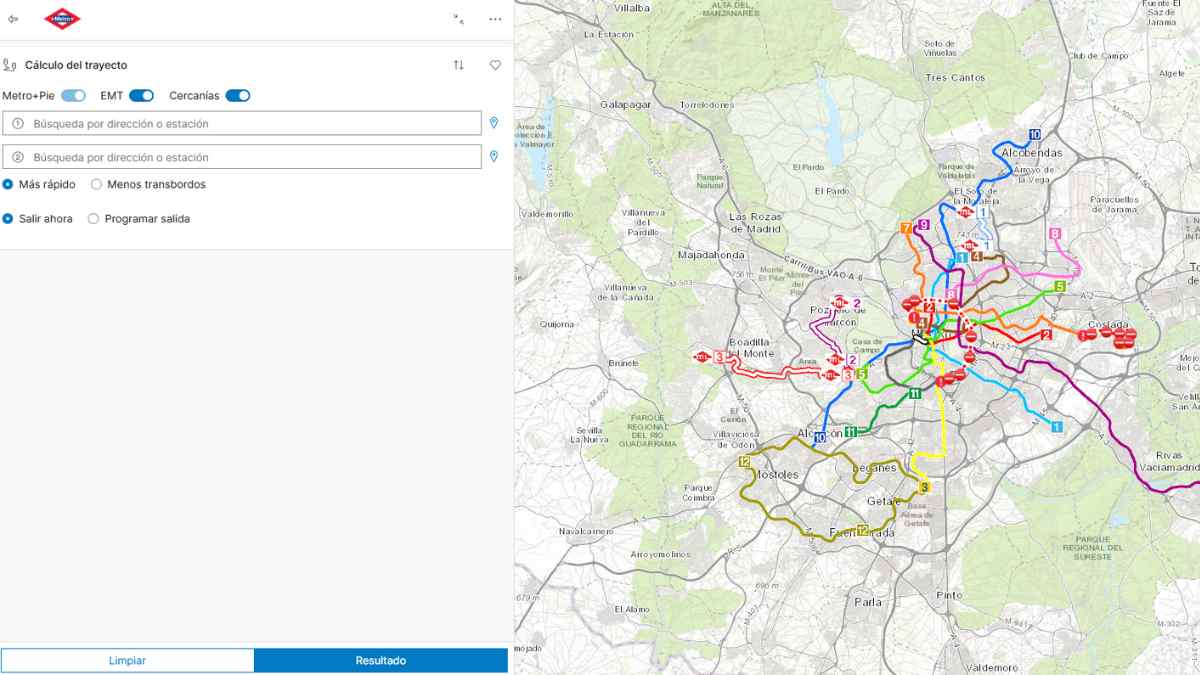The width and height of the screenshot is (1200, 675).
Task: Click the destination search input field
Action: 240,156
